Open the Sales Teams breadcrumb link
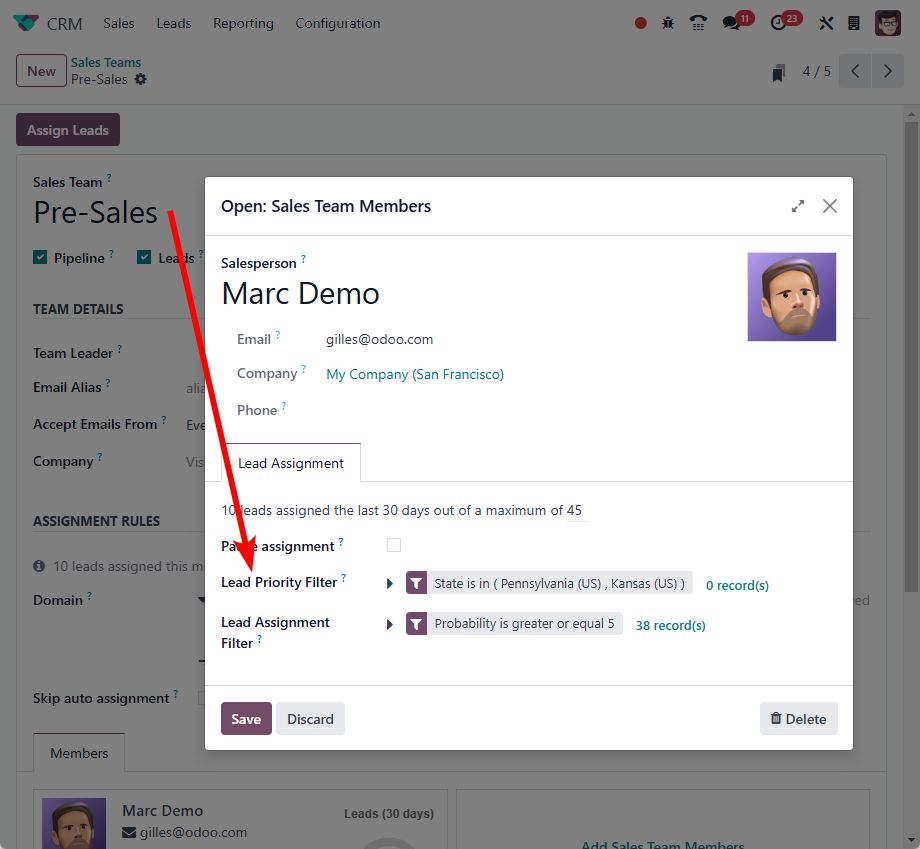This screenshot has width=920, height=849. (106, 62)
